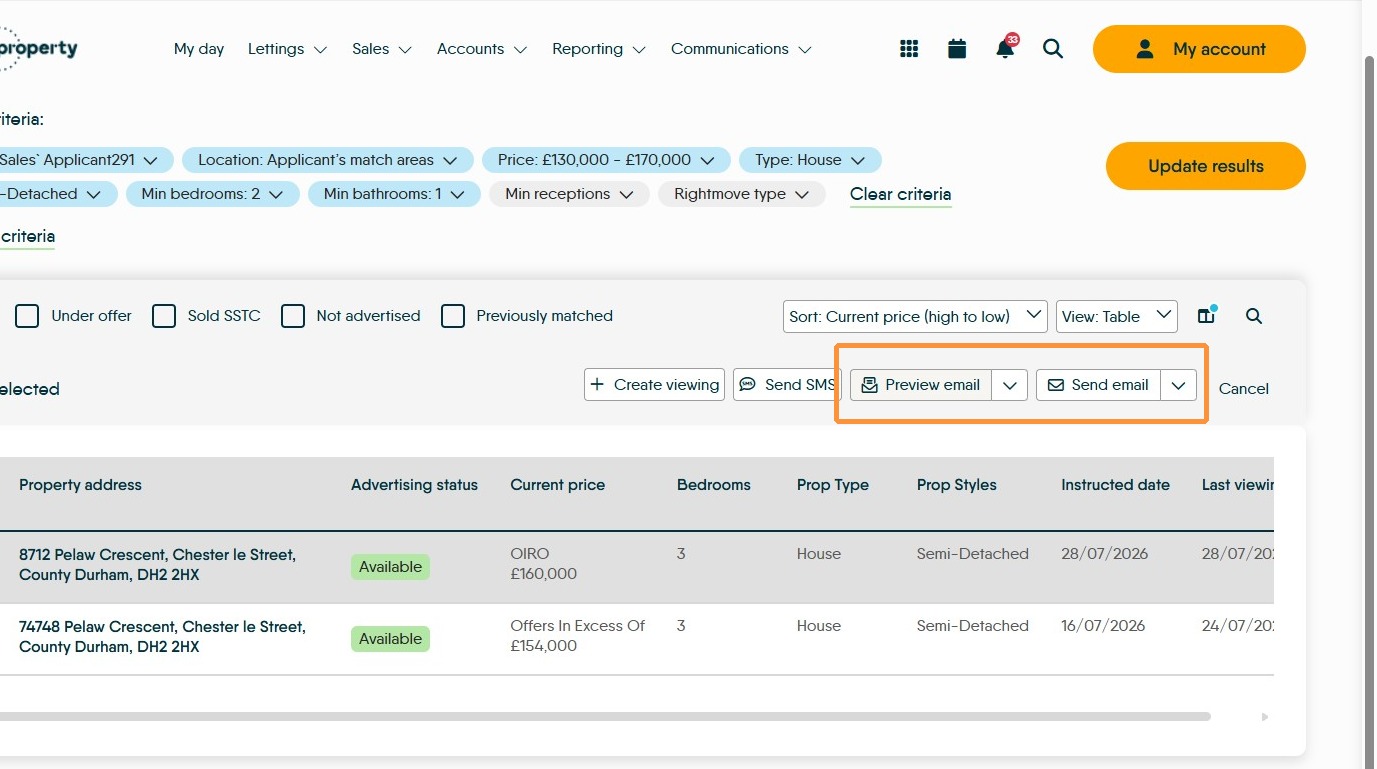Open the Price £130,000 - £170,000 filter

coord(606,160)
